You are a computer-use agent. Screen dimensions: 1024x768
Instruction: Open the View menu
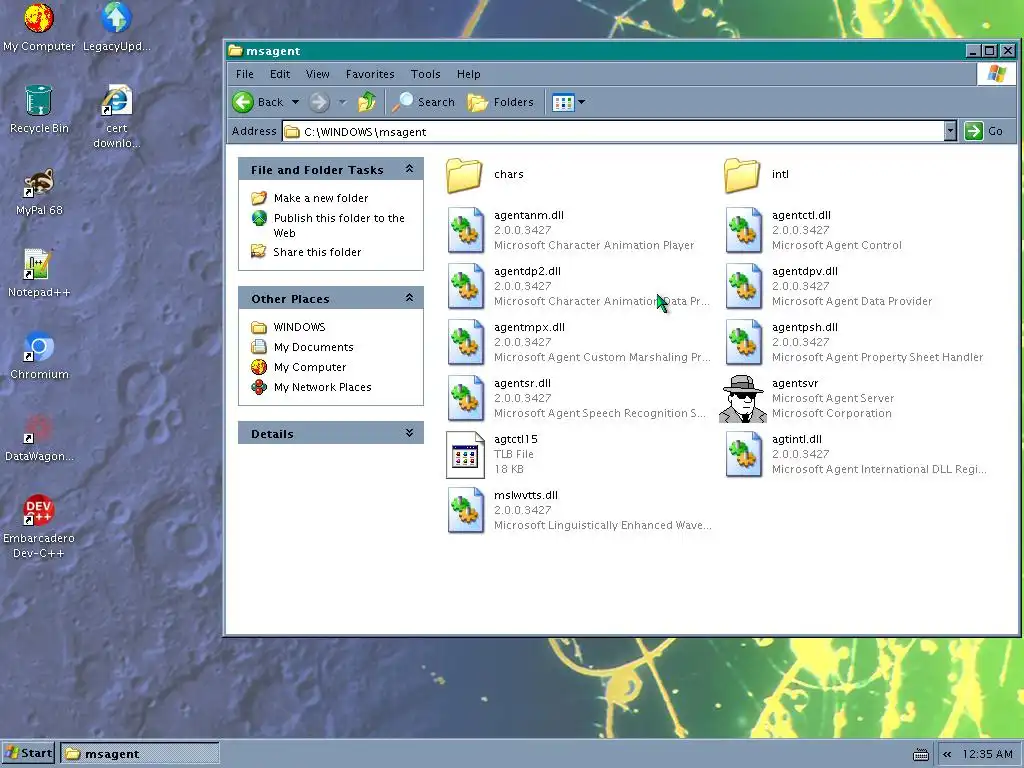[317, 74]
